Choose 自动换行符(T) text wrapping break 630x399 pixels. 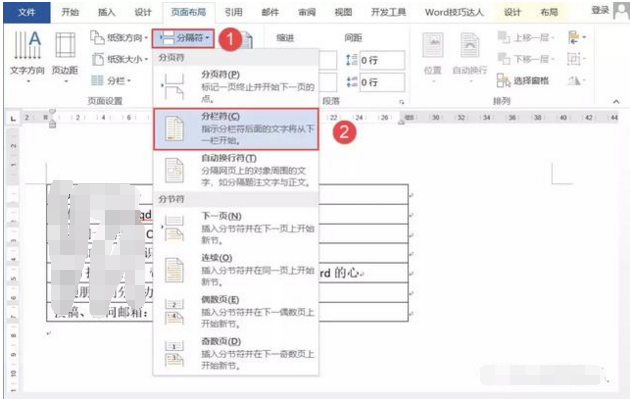click(x=236, y=170)
